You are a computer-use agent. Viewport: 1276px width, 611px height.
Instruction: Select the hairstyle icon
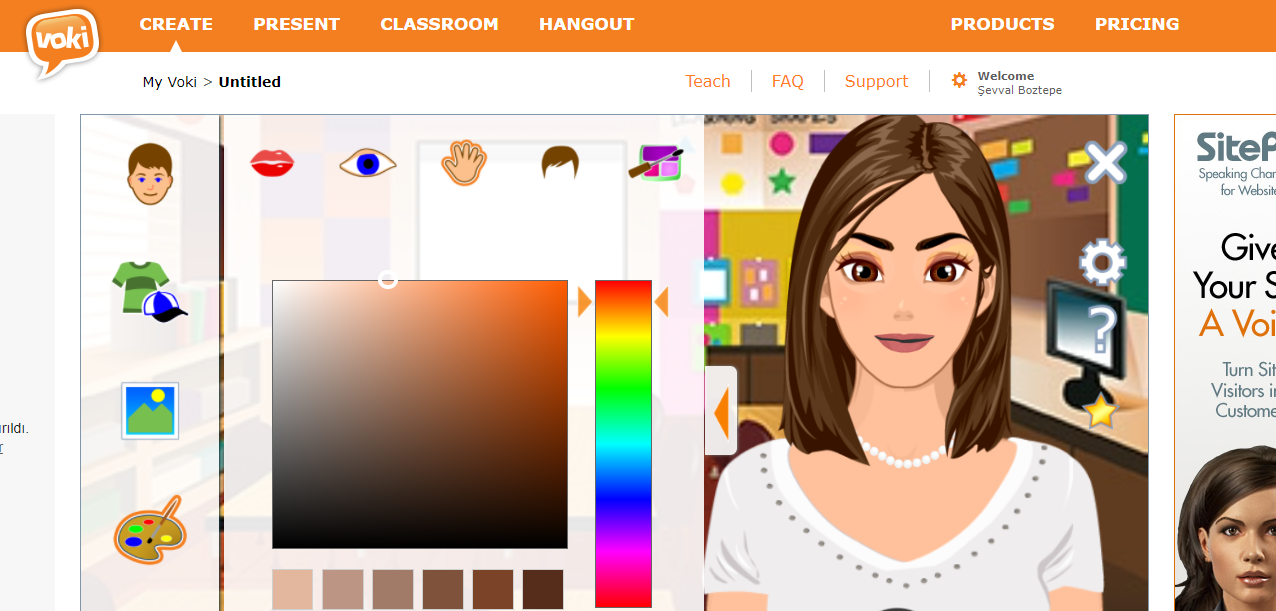pyautogui.click(x=559, y=163)
